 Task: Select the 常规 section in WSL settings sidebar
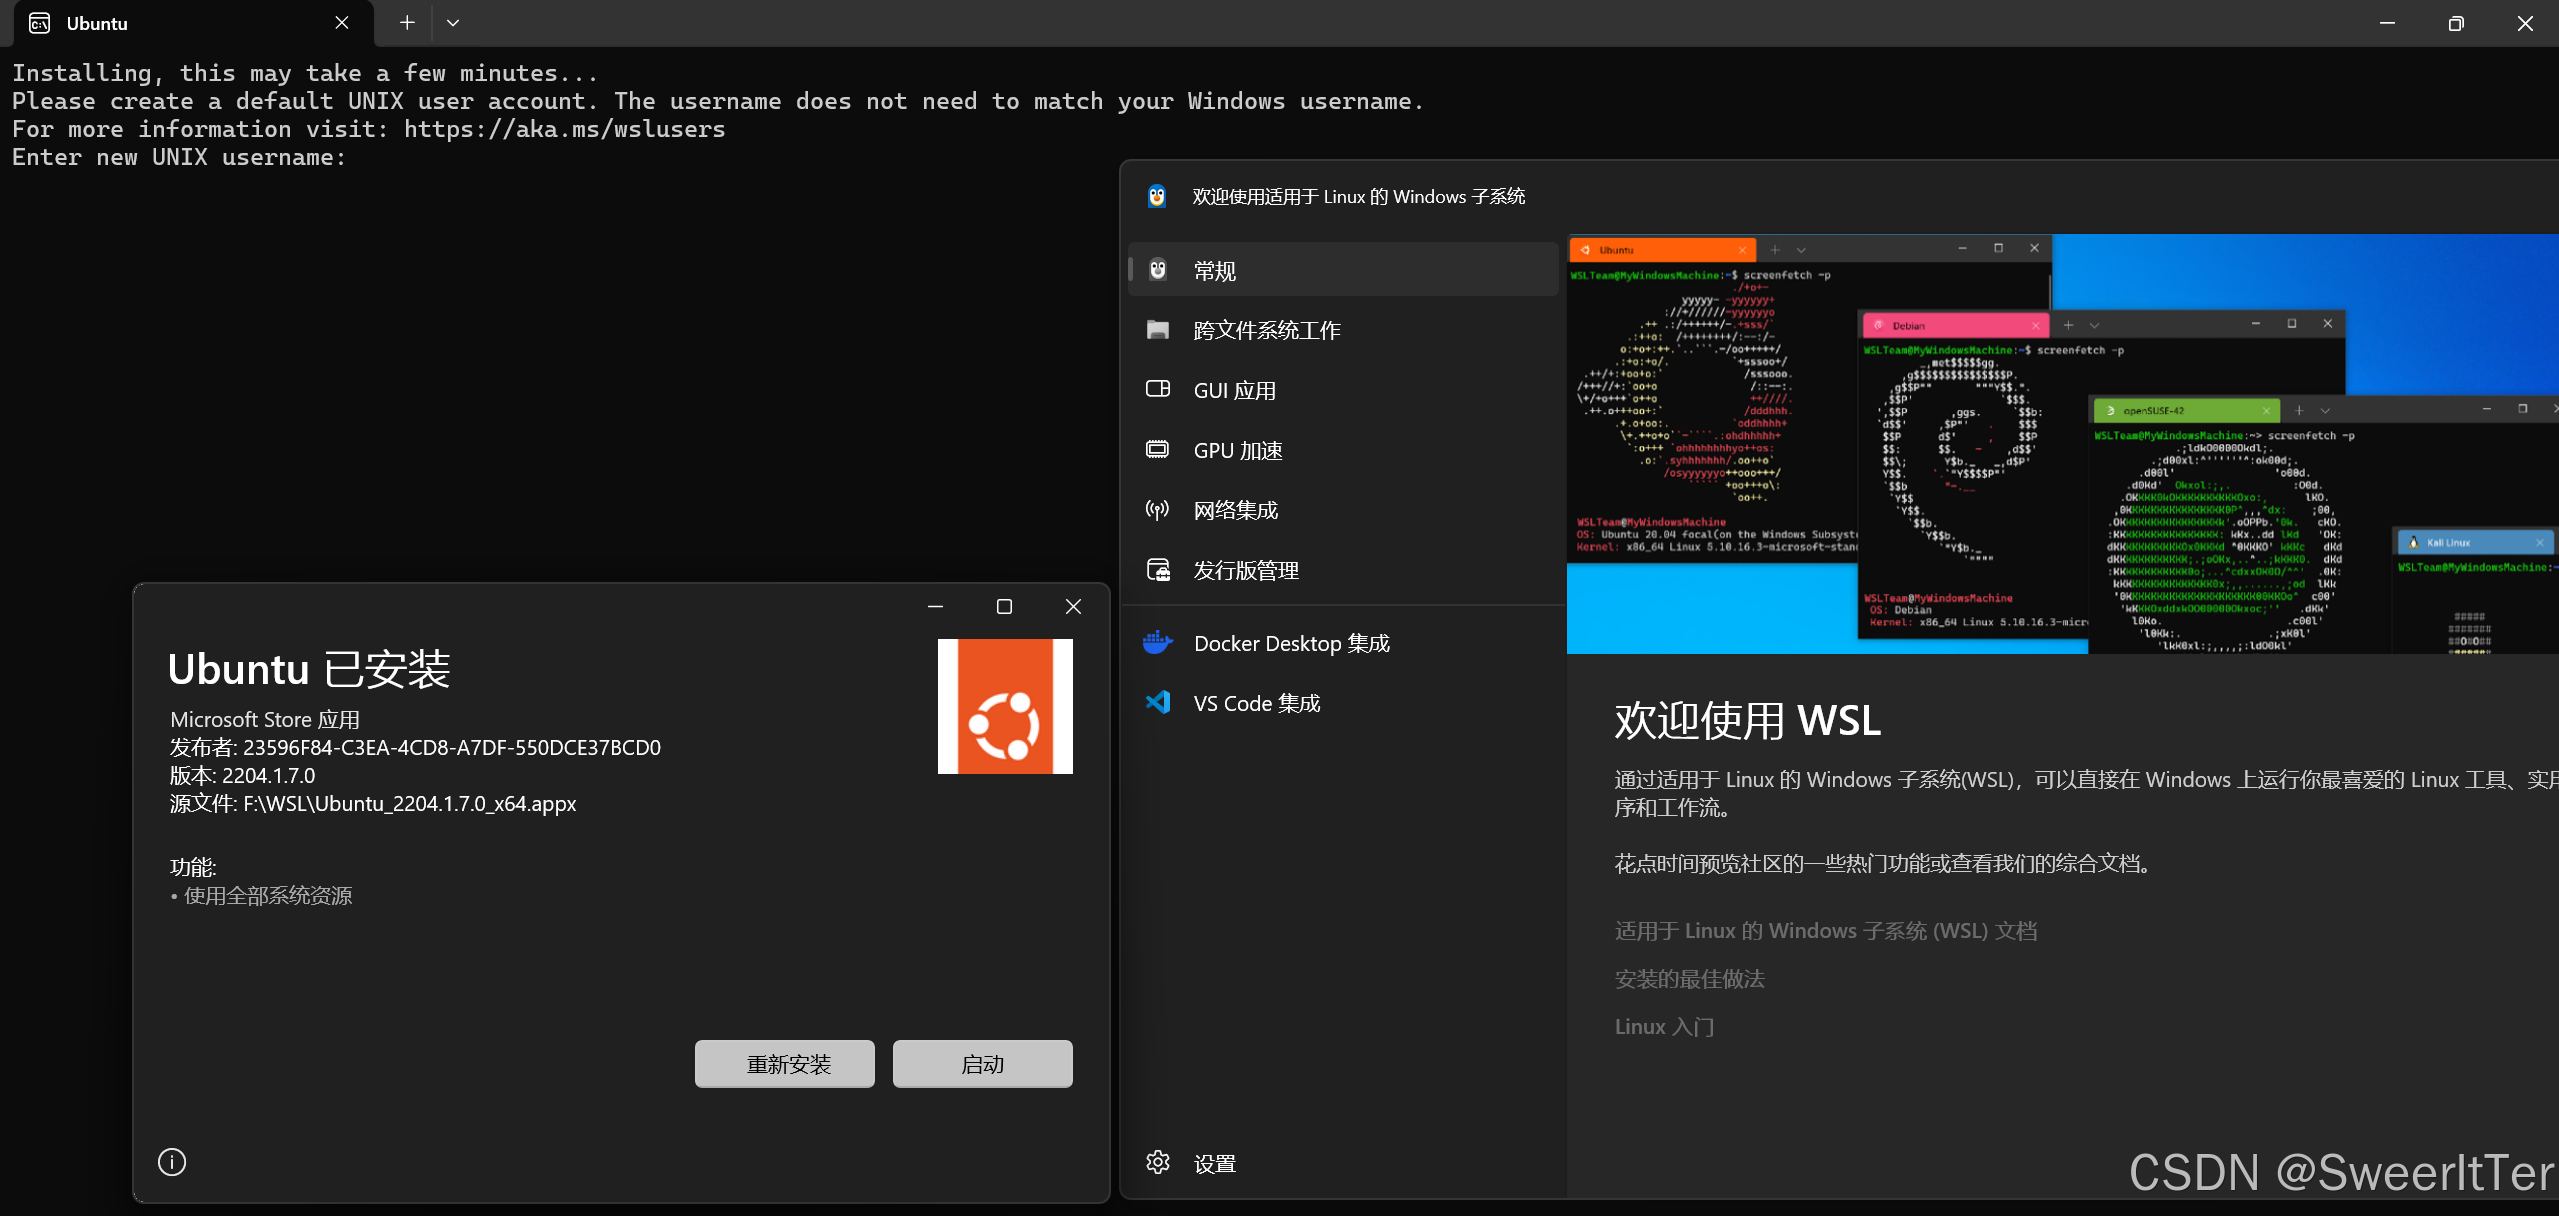point(1214,269)
